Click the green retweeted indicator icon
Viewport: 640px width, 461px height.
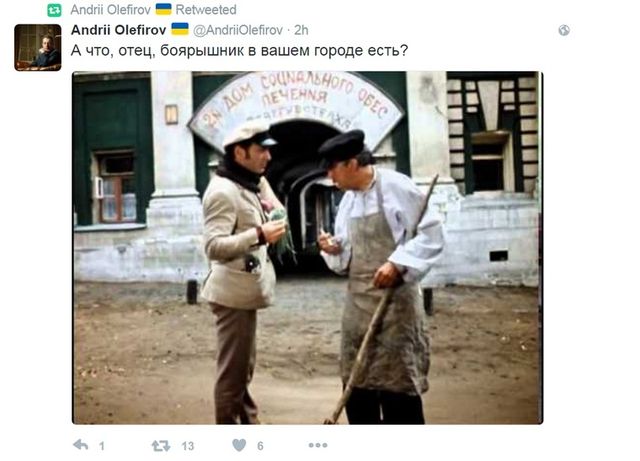point(54,10)
